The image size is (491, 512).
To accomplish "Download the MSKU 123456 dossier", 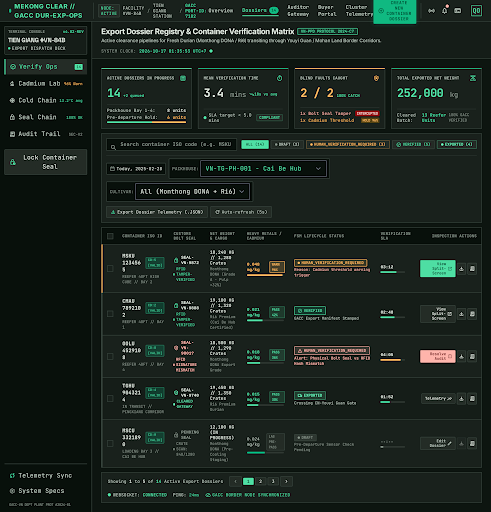I will pos(461,269).
